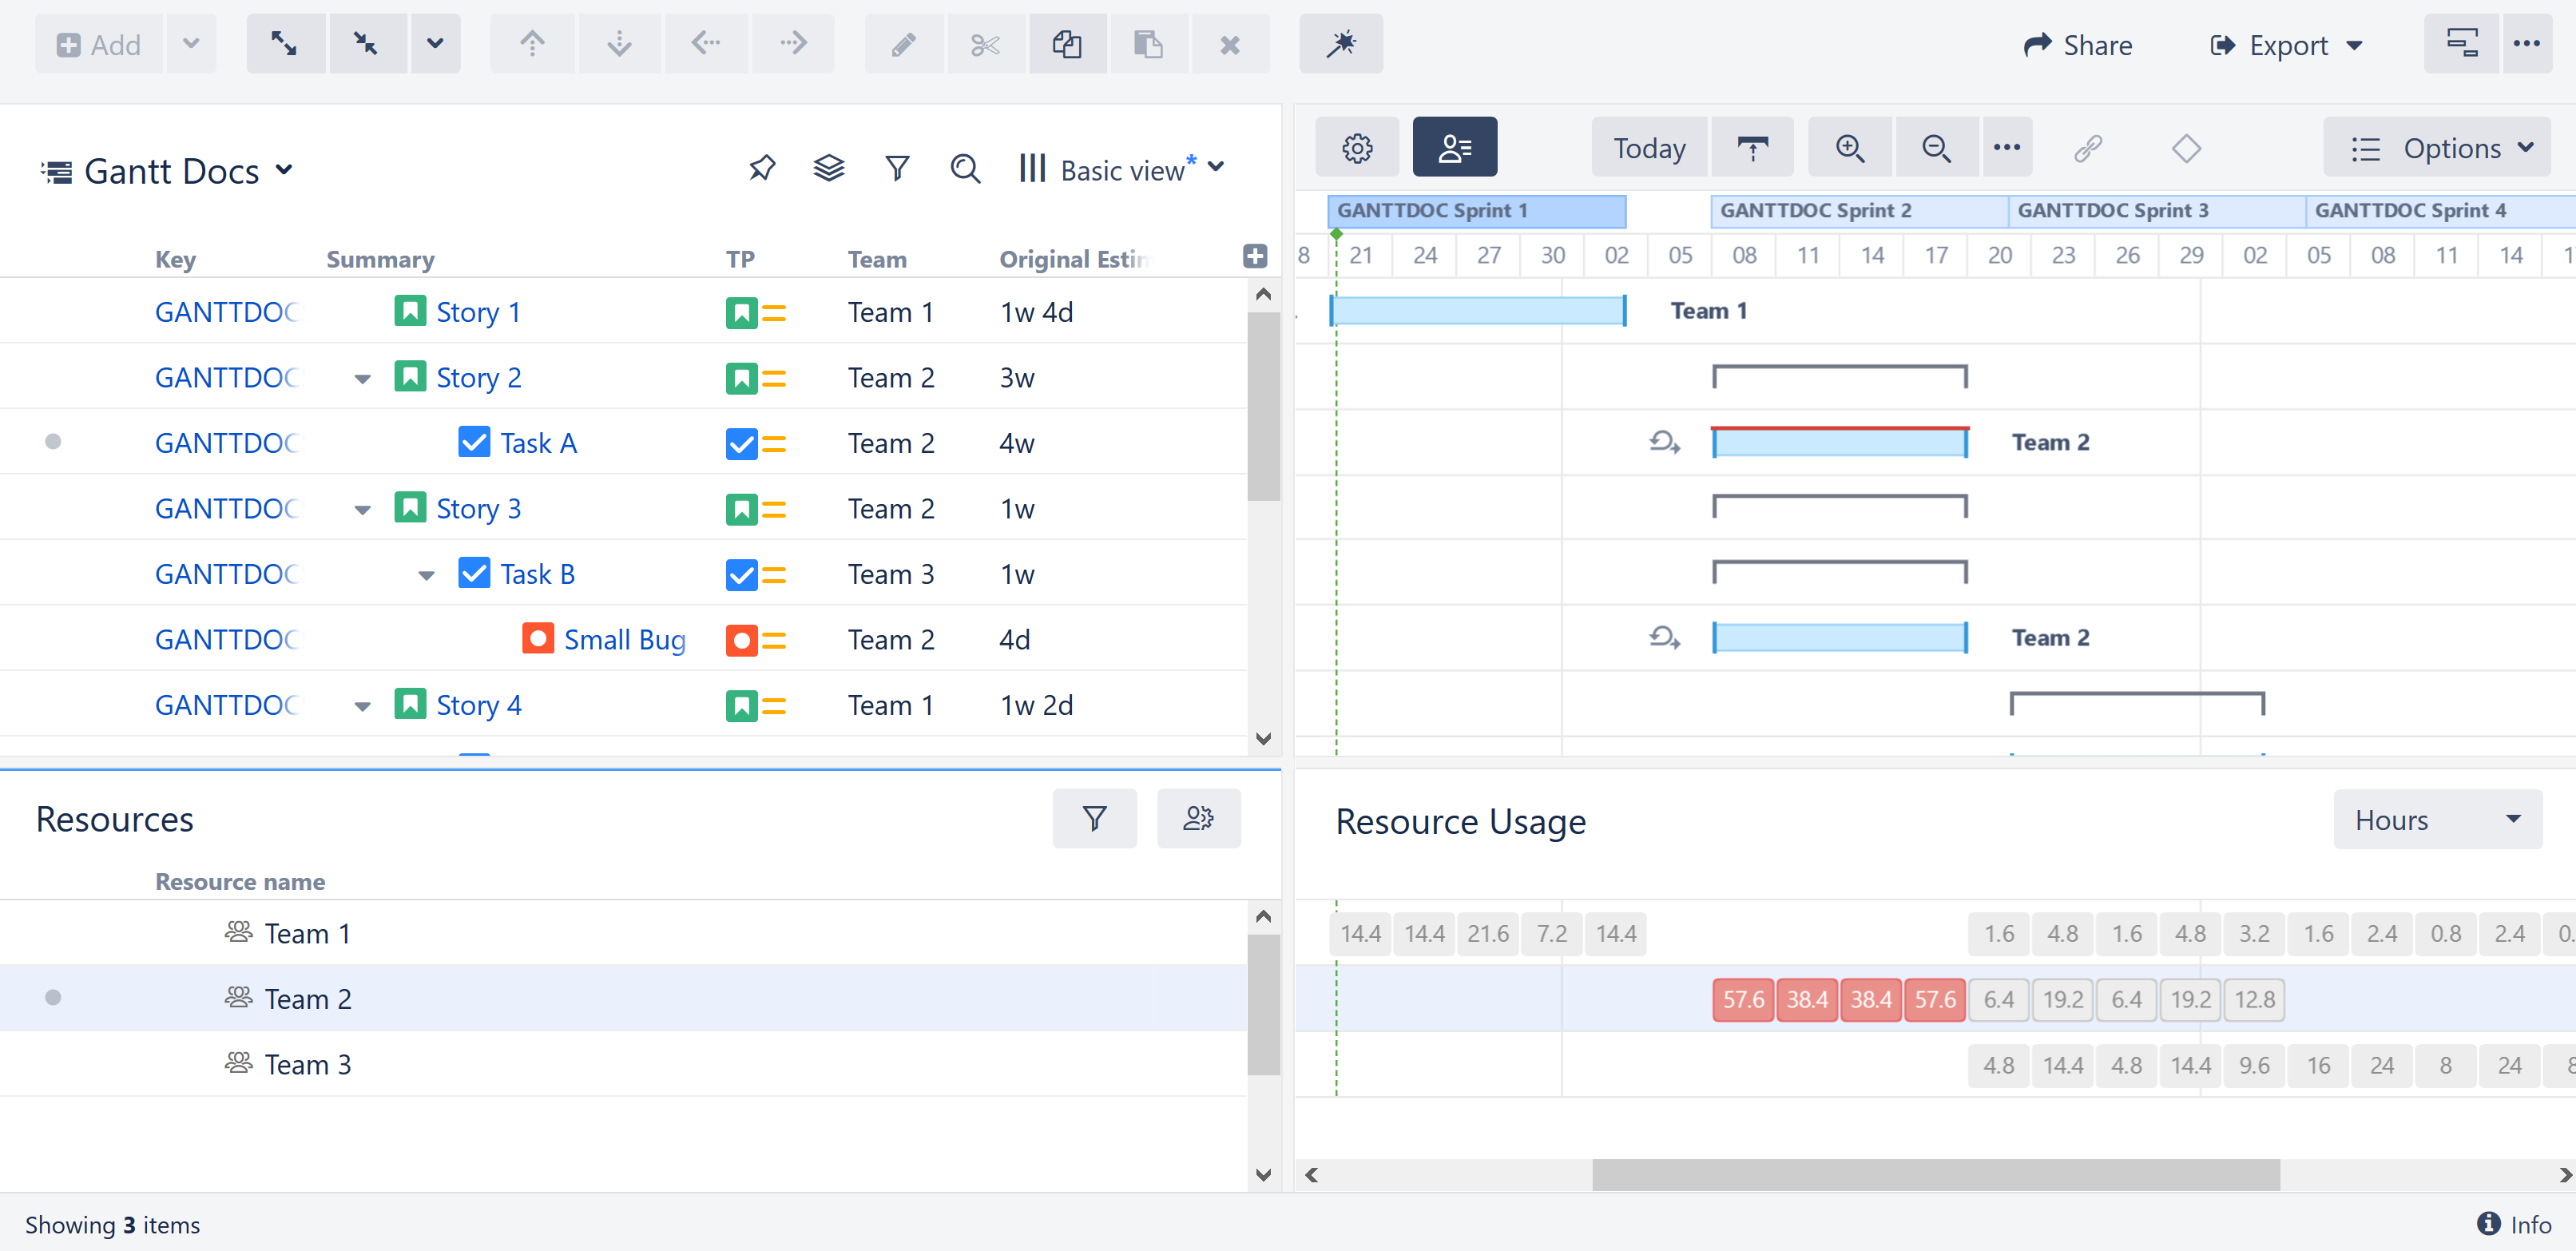This screenshot has height=1251, width=2576.
Task: Toggle the milestone diamond button
Action: (x=2186, y=148)
